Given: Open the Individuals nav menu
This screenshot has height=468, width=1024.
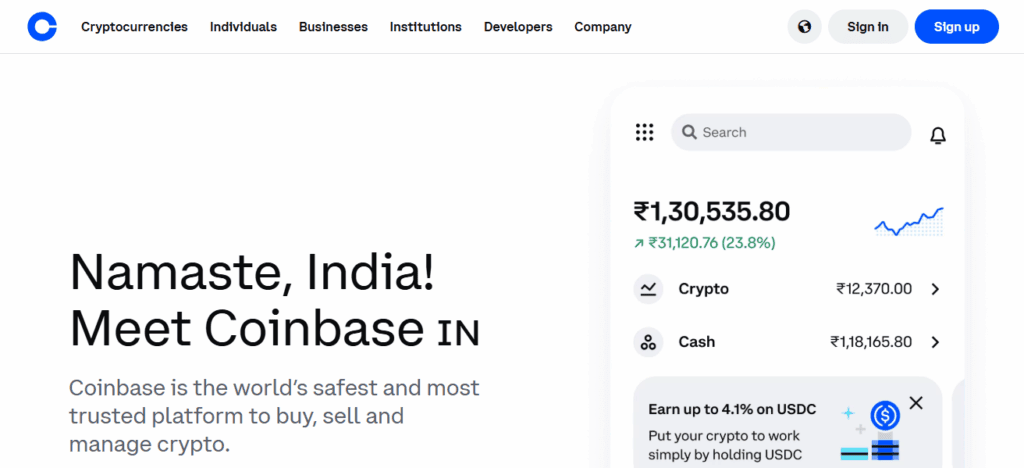Looking at the screenshot, I should pyautogui.click(x=243, y=27).
